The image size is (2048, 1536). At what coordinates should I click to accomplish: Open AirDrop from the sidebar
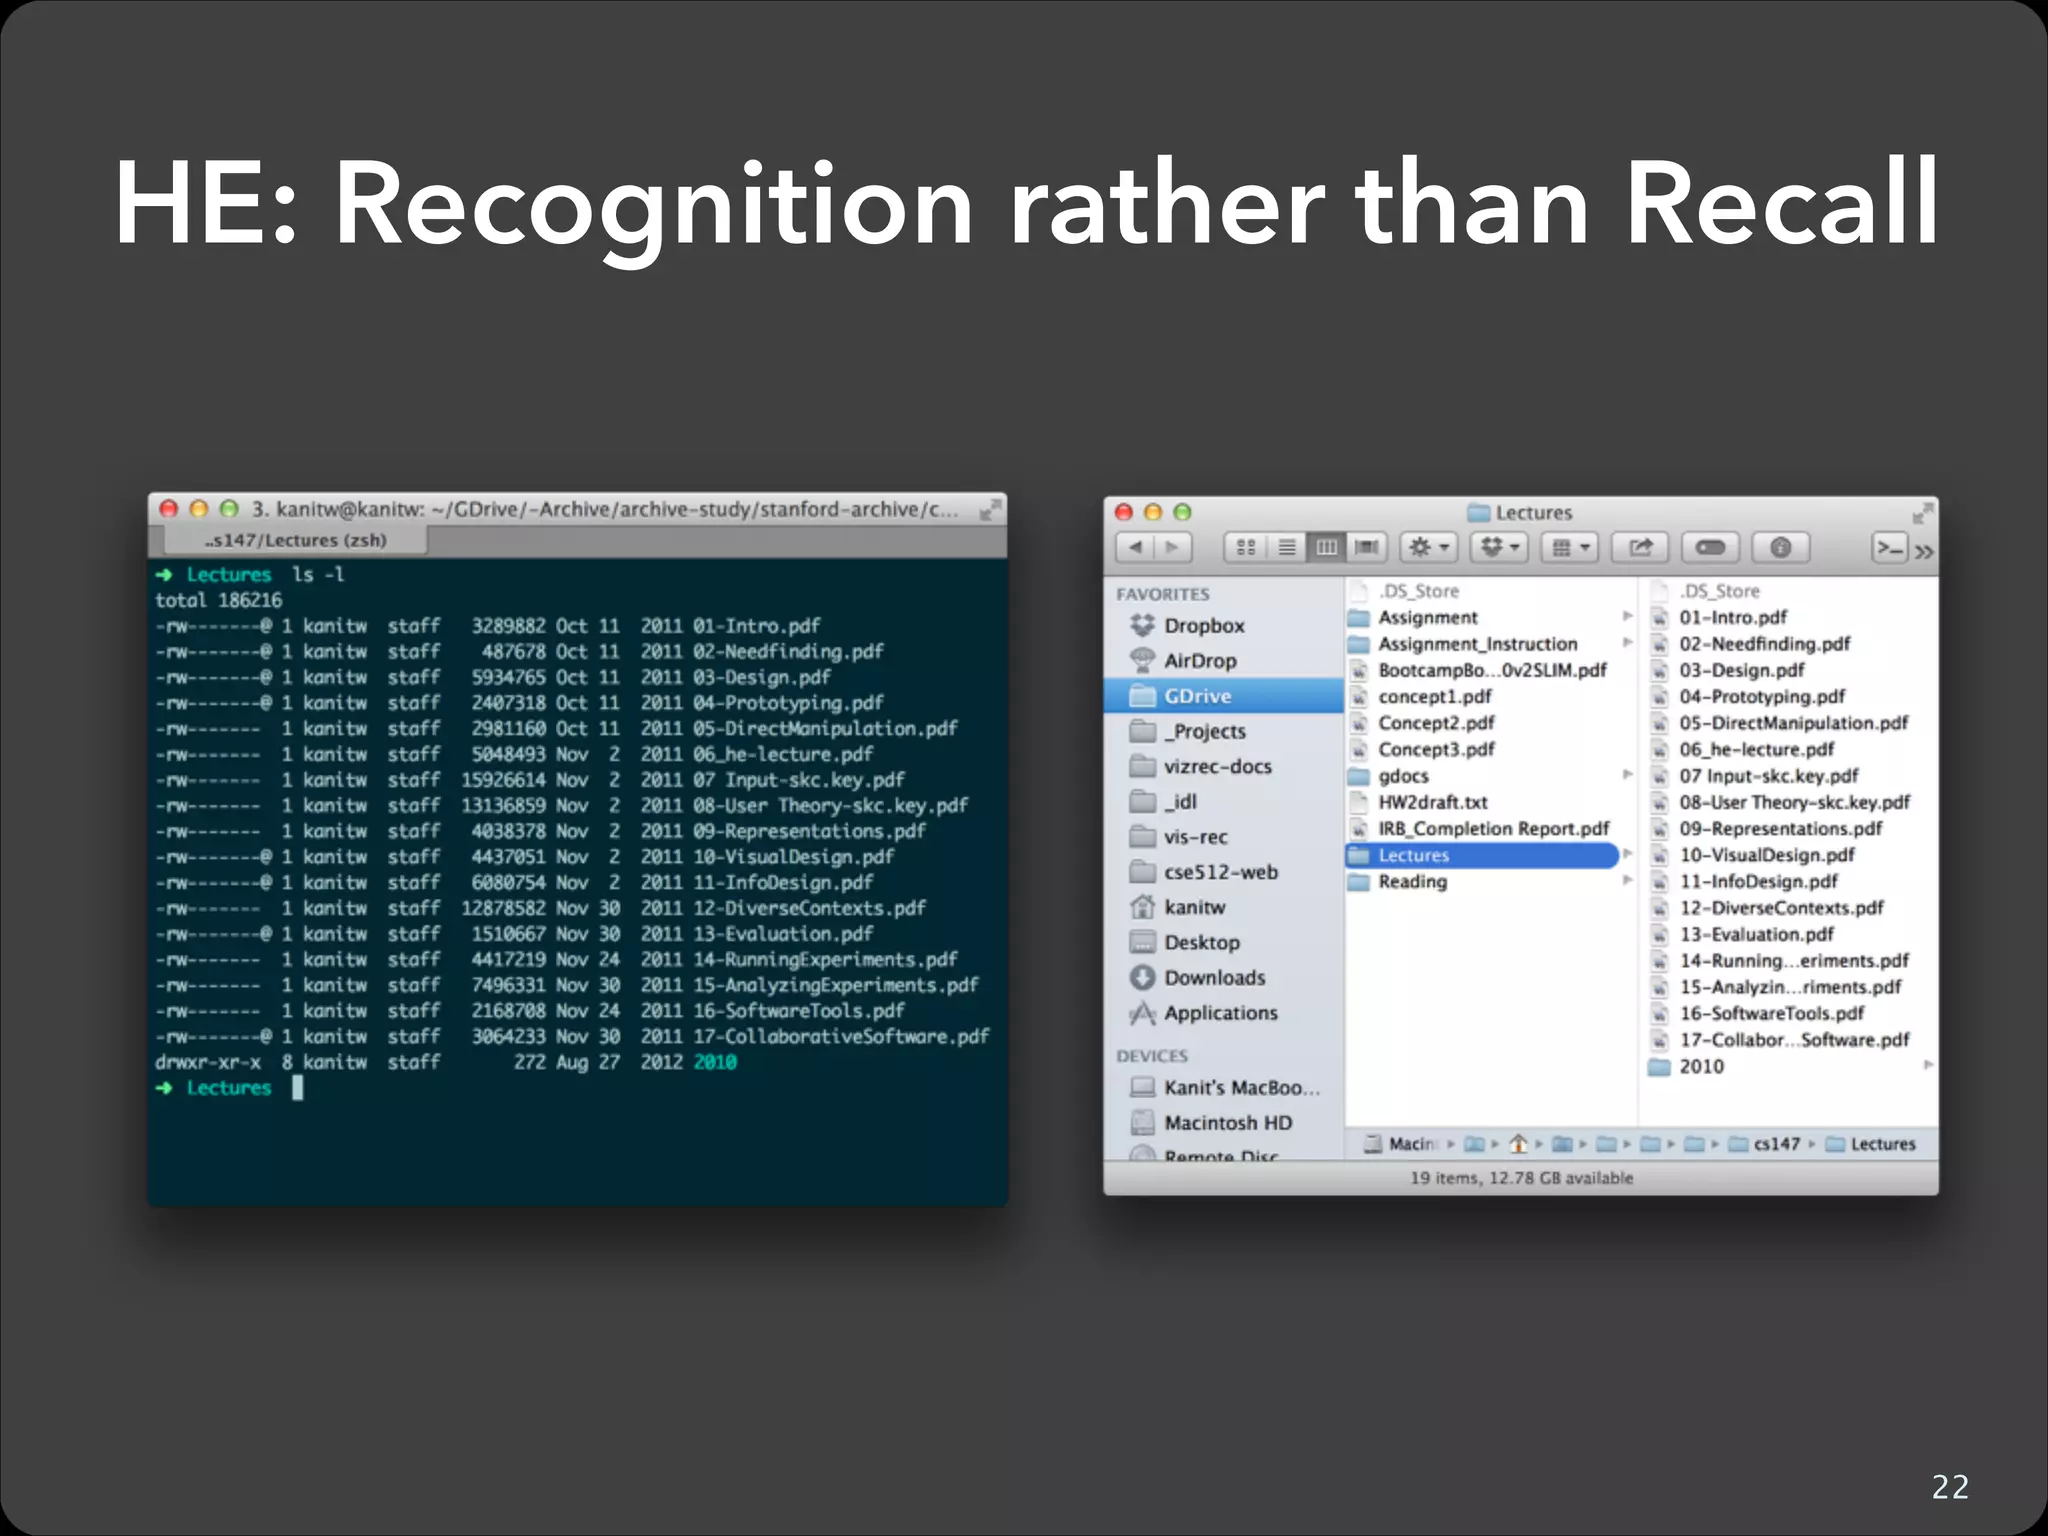click(1200, 661)
